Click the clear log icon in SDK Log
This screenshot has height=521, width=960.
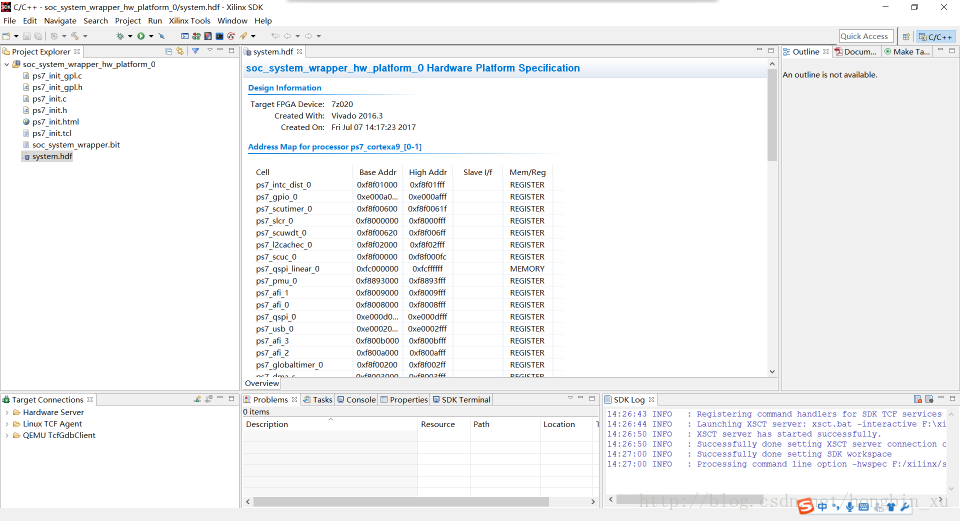918,399
